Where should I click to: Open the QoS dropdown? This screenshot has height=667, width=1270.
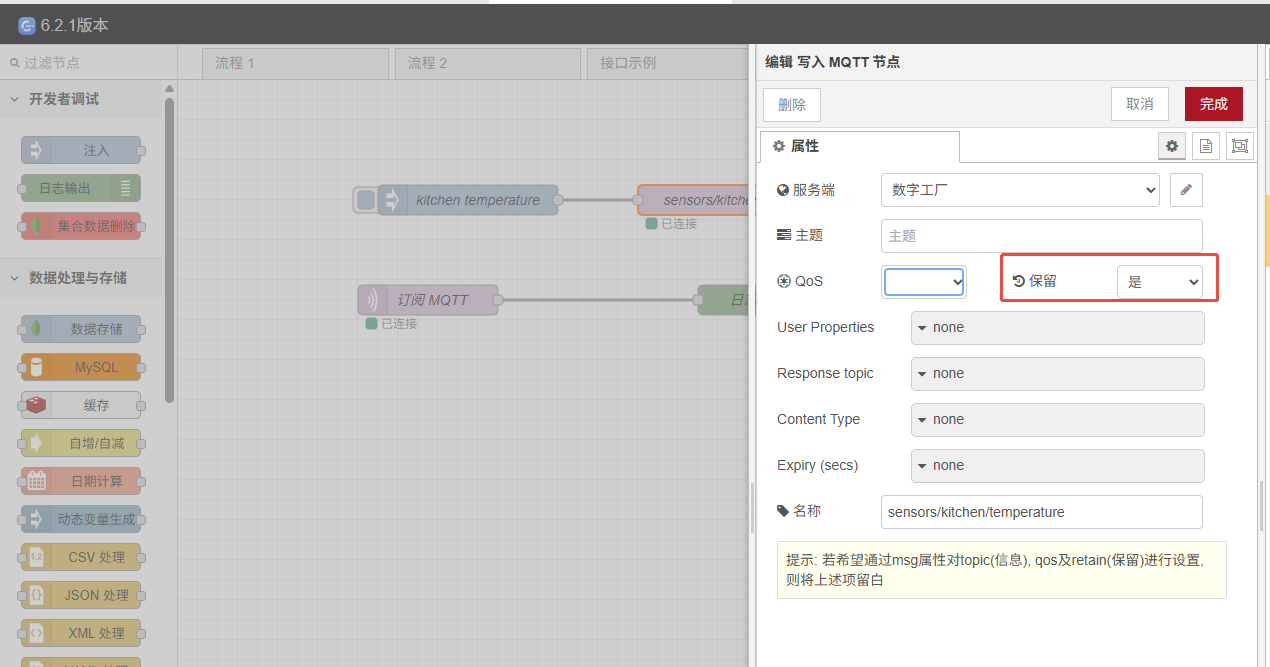pos(923,281)
